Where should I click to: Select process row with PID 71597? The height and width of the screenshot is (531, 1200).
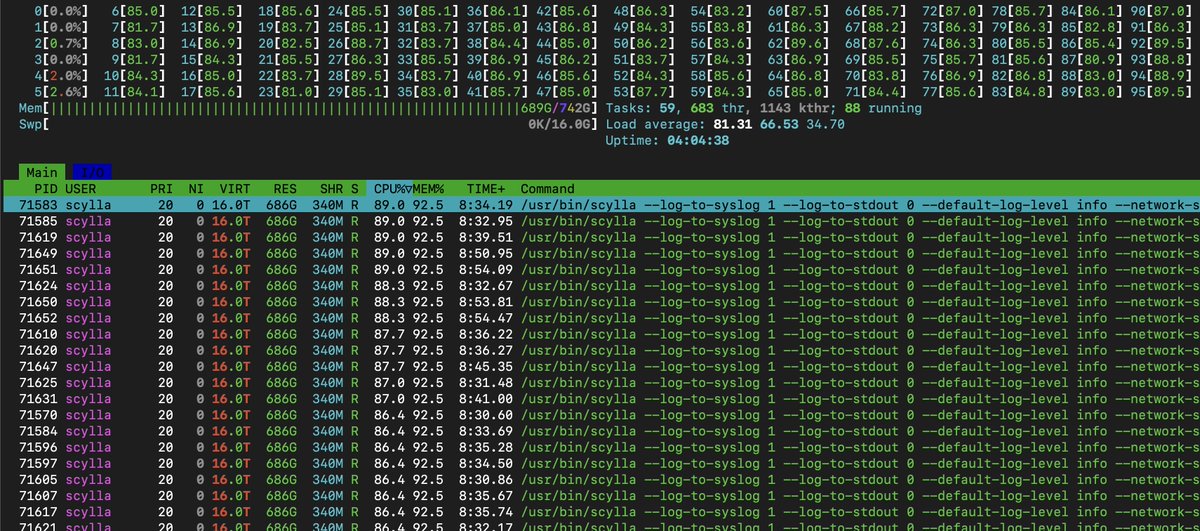tap(600, 463)
